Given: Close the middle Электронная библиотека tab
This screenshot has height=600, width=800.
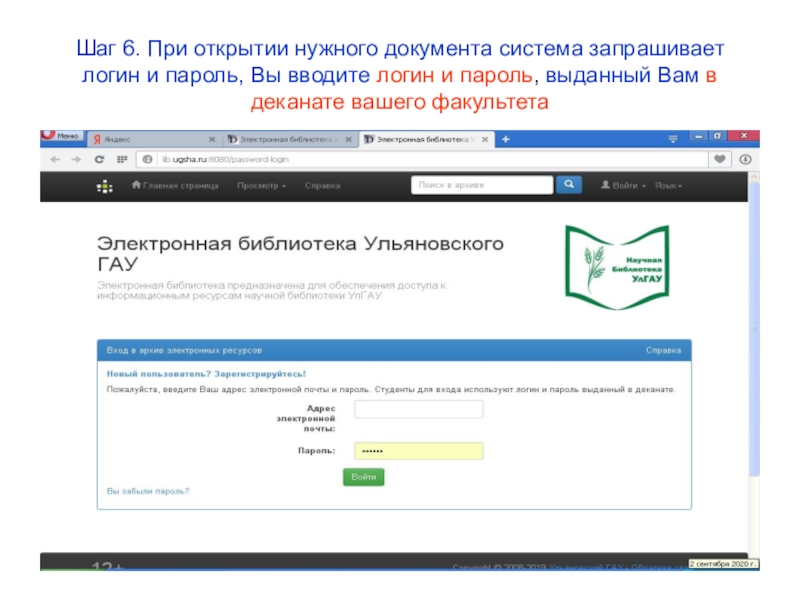Looking at the screenshot, I should pos(348,139).
